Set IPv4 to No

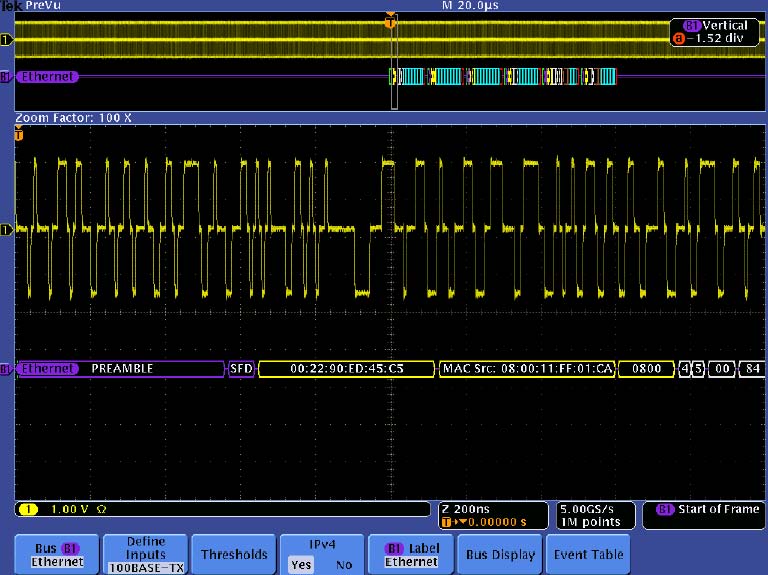coord(344,565)
